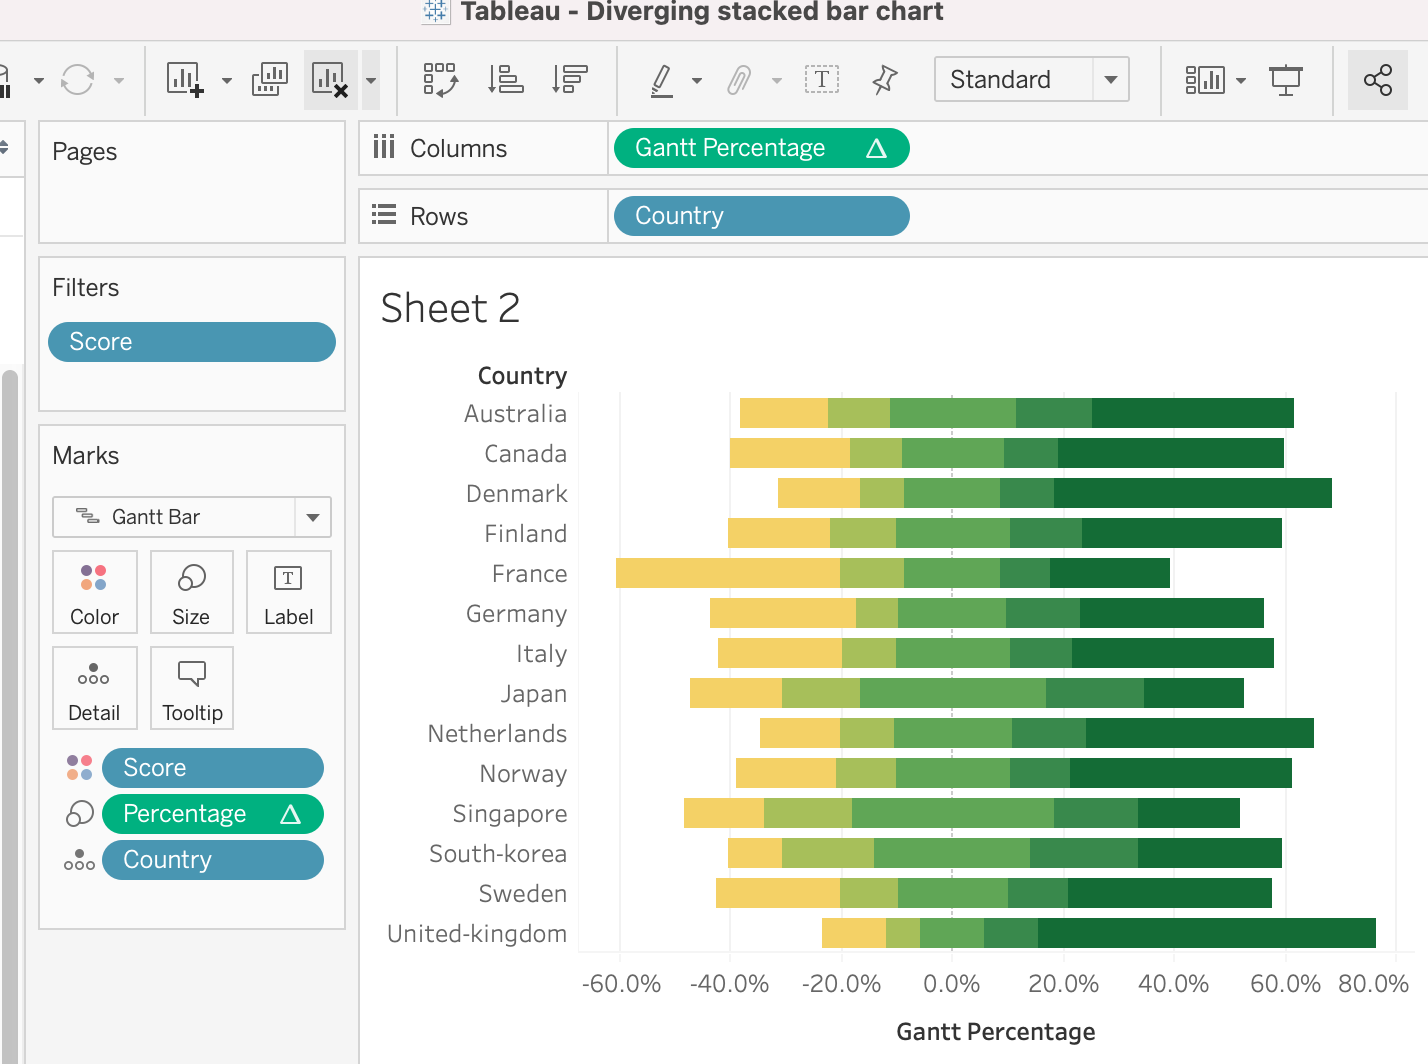Open the Color marks card
Screen dimensions: 1428x1064
pyautogui.click(x=94, y=592)
